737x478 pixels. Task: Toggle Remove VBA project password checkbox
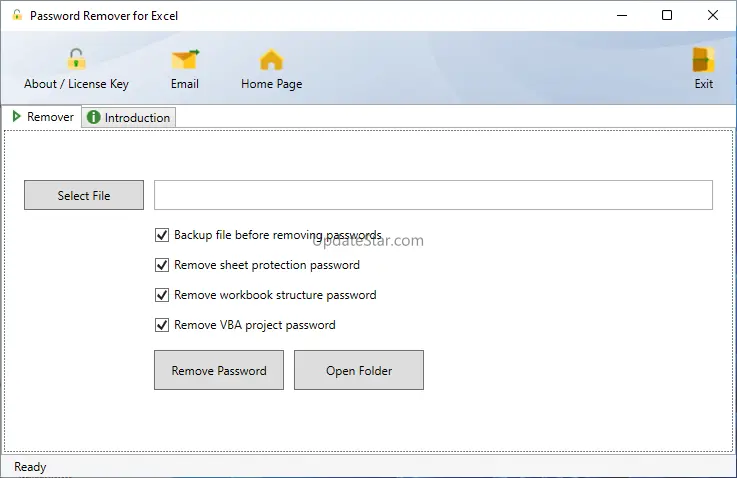(x=162, y=325)
